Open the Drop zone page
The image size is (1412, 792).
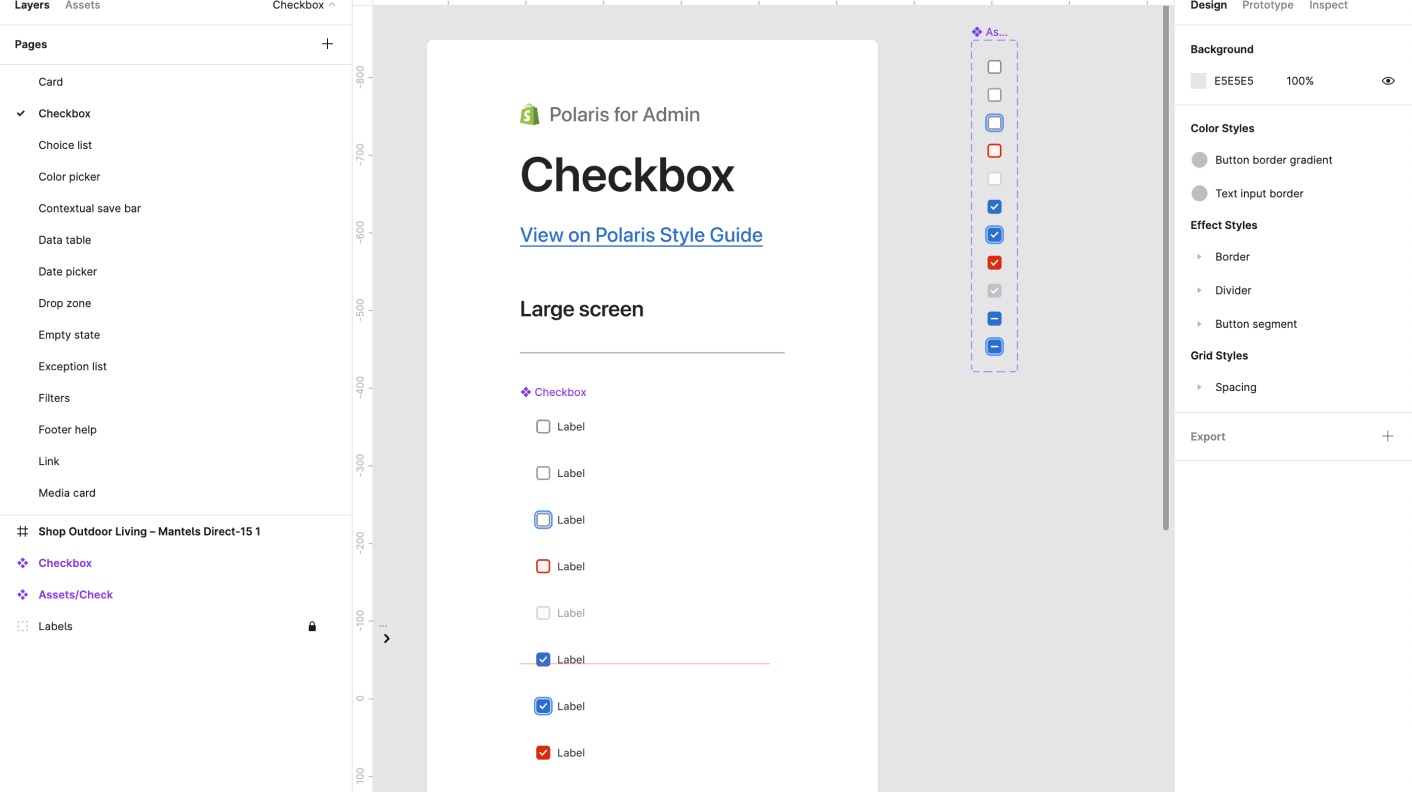tap(64, 303)
